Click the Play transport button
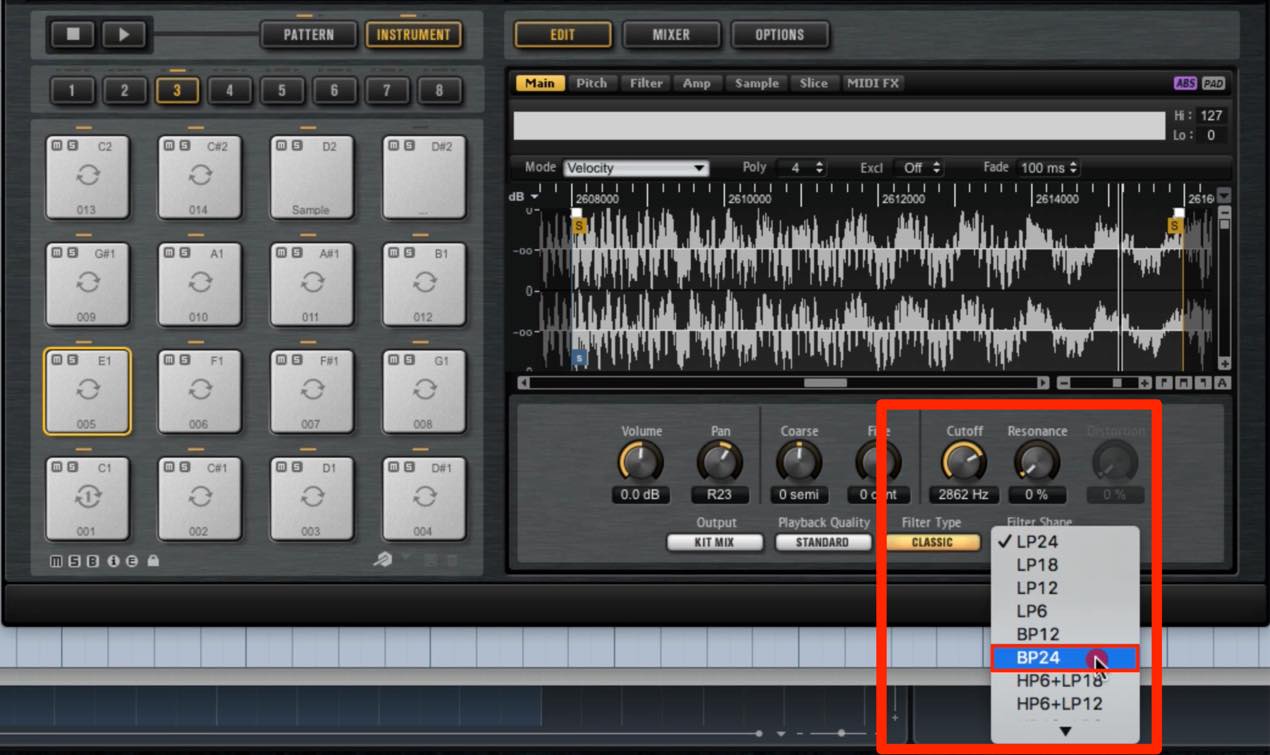This screenshot has width=1270, height=755. [124, 34]
